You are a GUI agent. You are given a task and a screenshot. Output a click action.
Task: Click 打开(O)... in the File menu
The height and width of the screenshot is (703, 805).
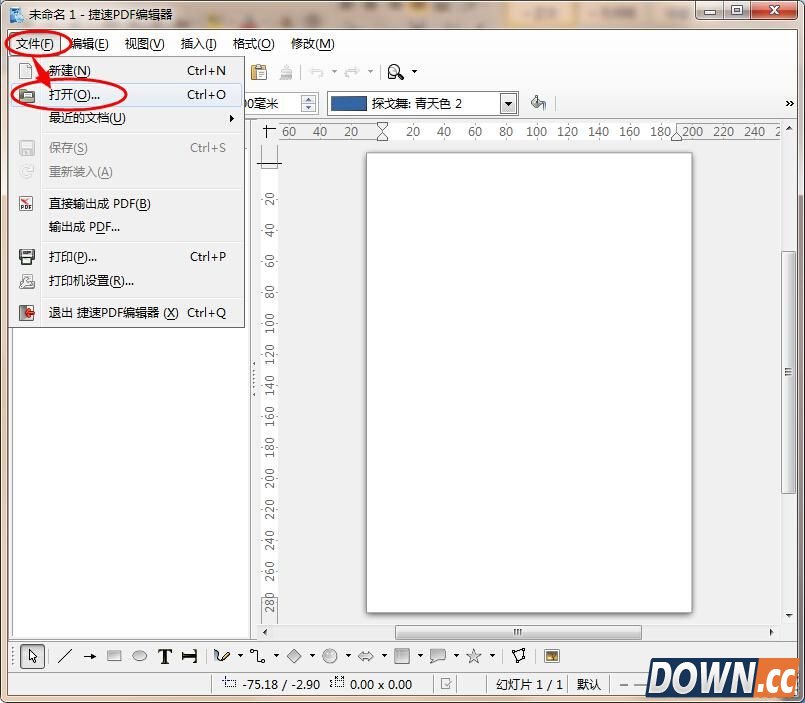click(x=75, y=95)
